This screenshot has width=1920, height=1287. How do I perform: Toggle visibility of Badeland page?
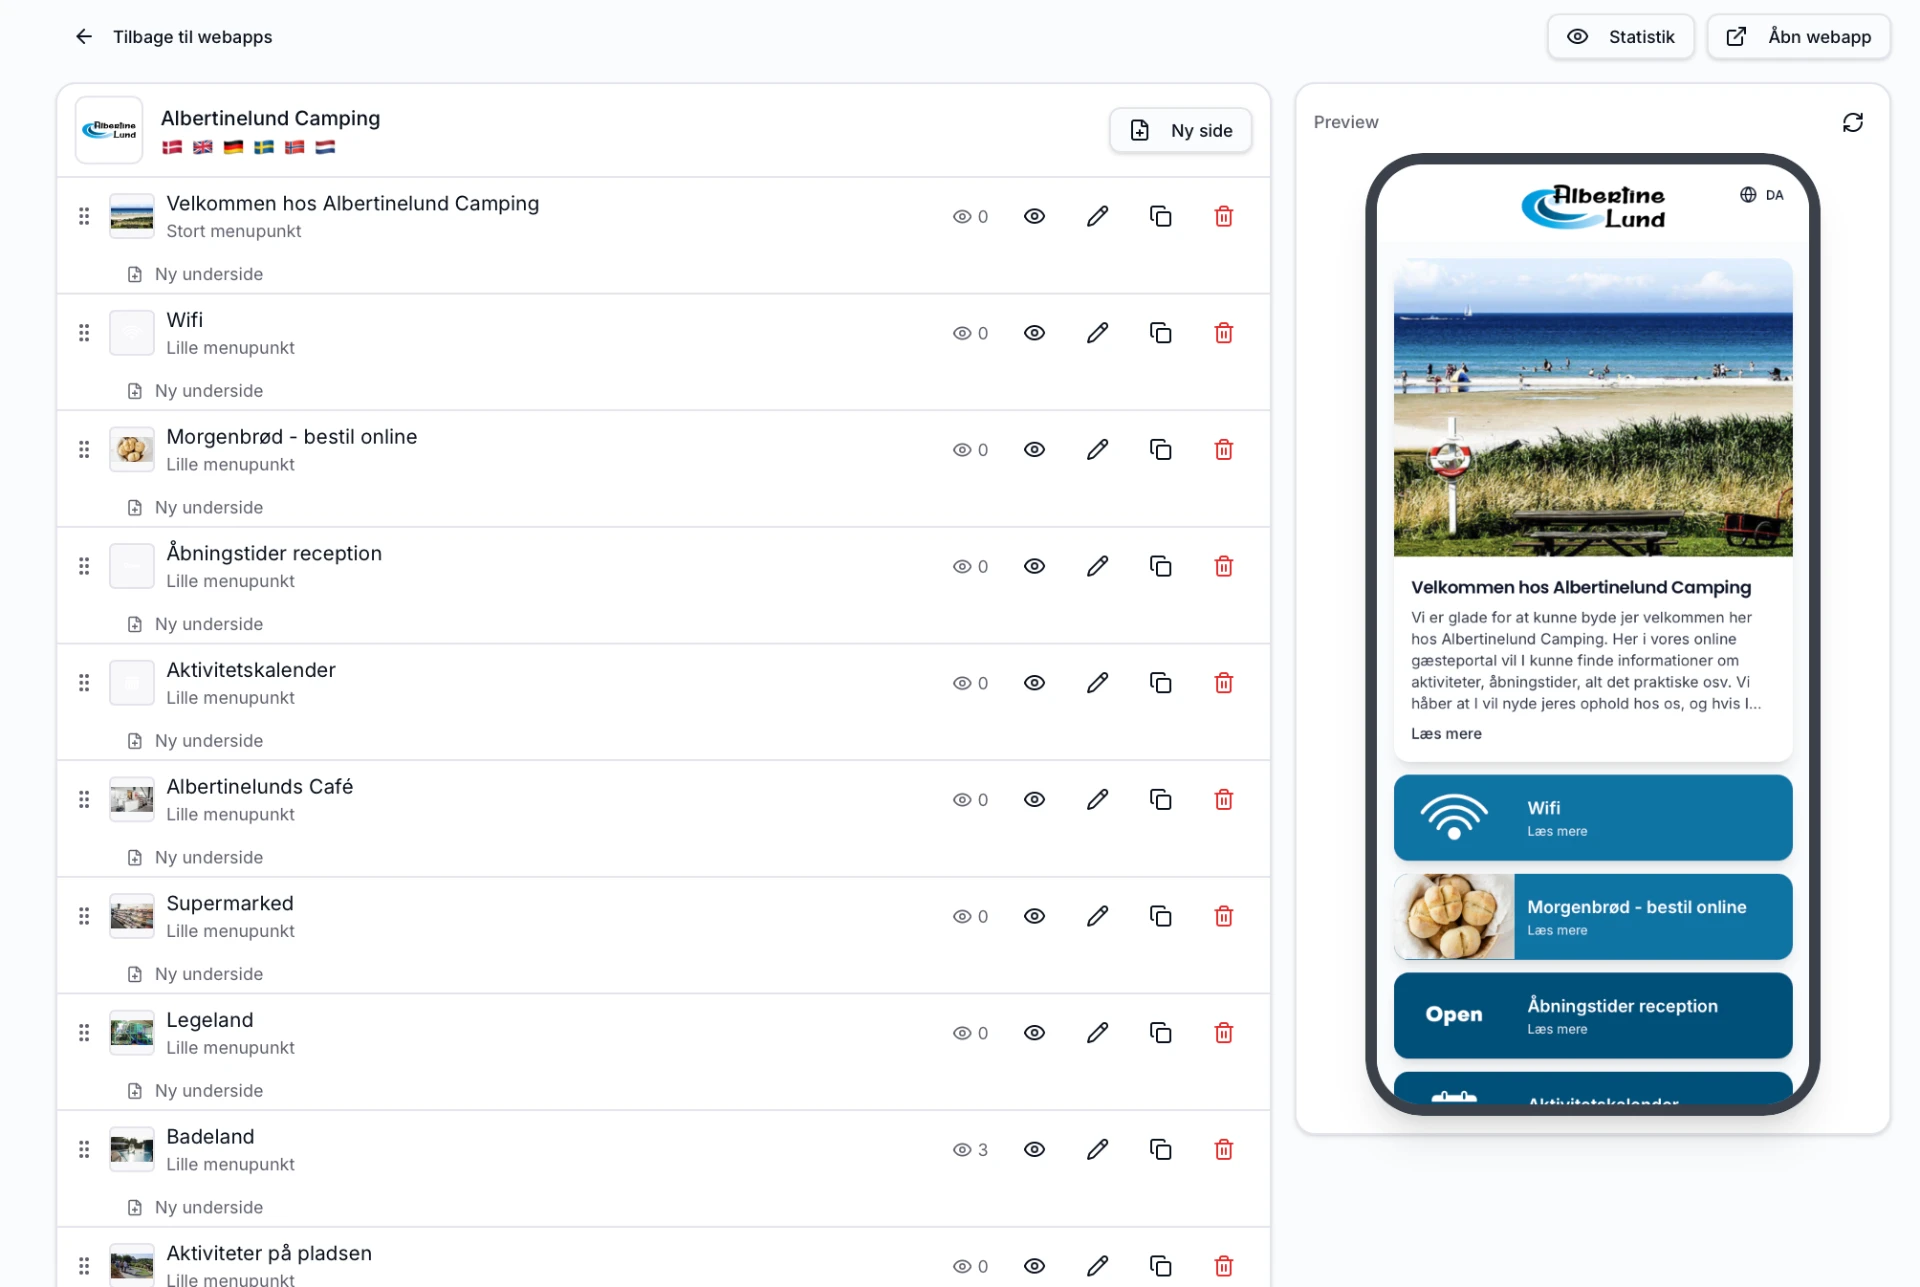(1034, 1150)
